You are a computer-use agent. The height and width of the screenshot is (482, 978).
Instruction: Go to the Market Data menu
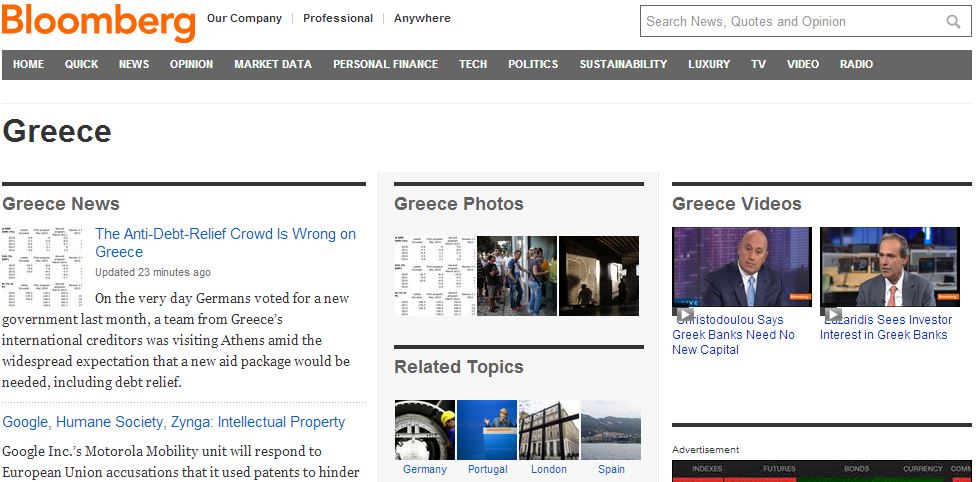click(x=273, y=64)
